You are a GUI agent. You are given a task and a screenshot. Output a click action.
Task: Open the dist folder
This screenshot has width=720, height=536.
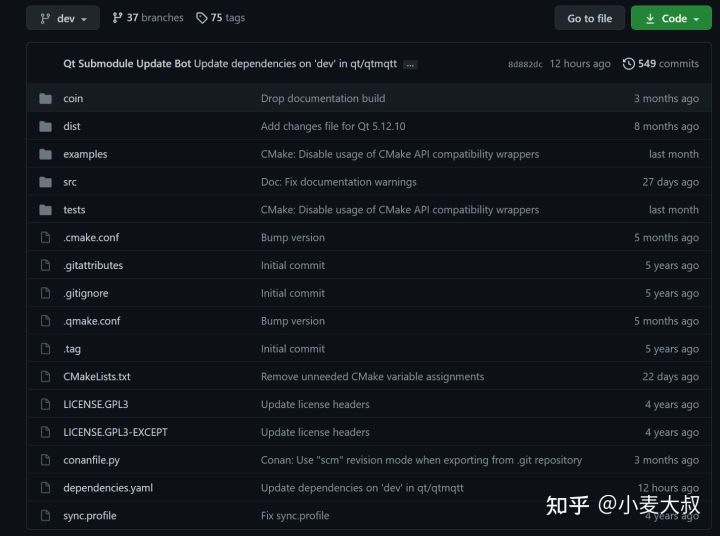tap(72, 126)
